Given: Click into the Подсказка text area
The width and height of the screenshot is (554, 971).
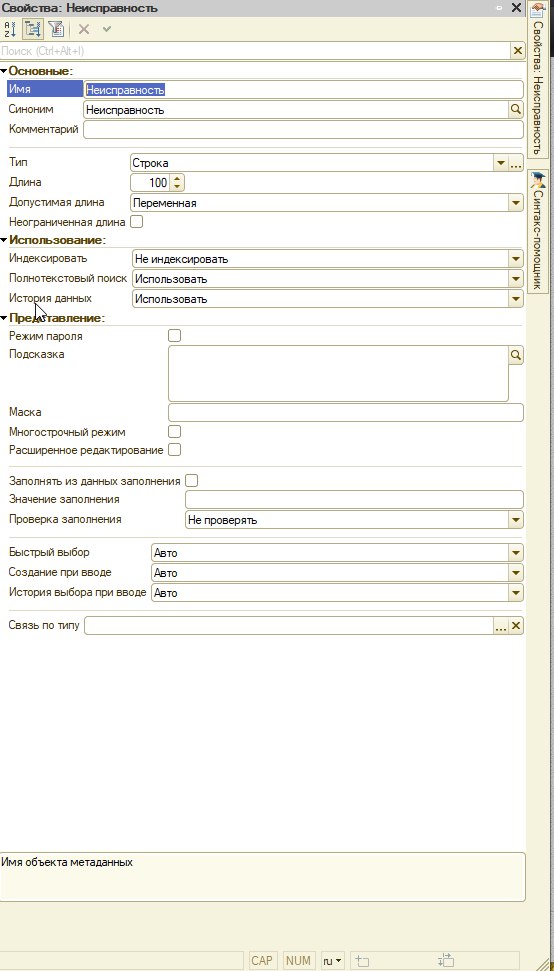Looking at the screenshot, I should click(339, 373).
